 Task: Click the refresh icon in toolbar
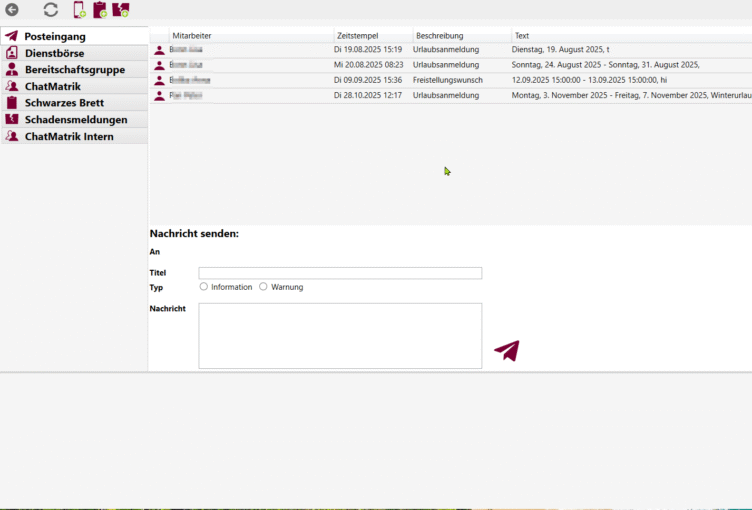pos(50,10)
